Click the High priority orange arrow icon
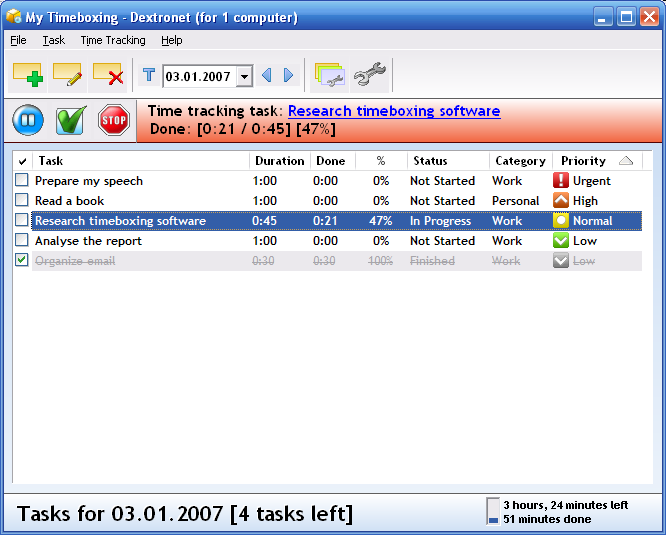This screenshot has height=535, width=666. 561,200
